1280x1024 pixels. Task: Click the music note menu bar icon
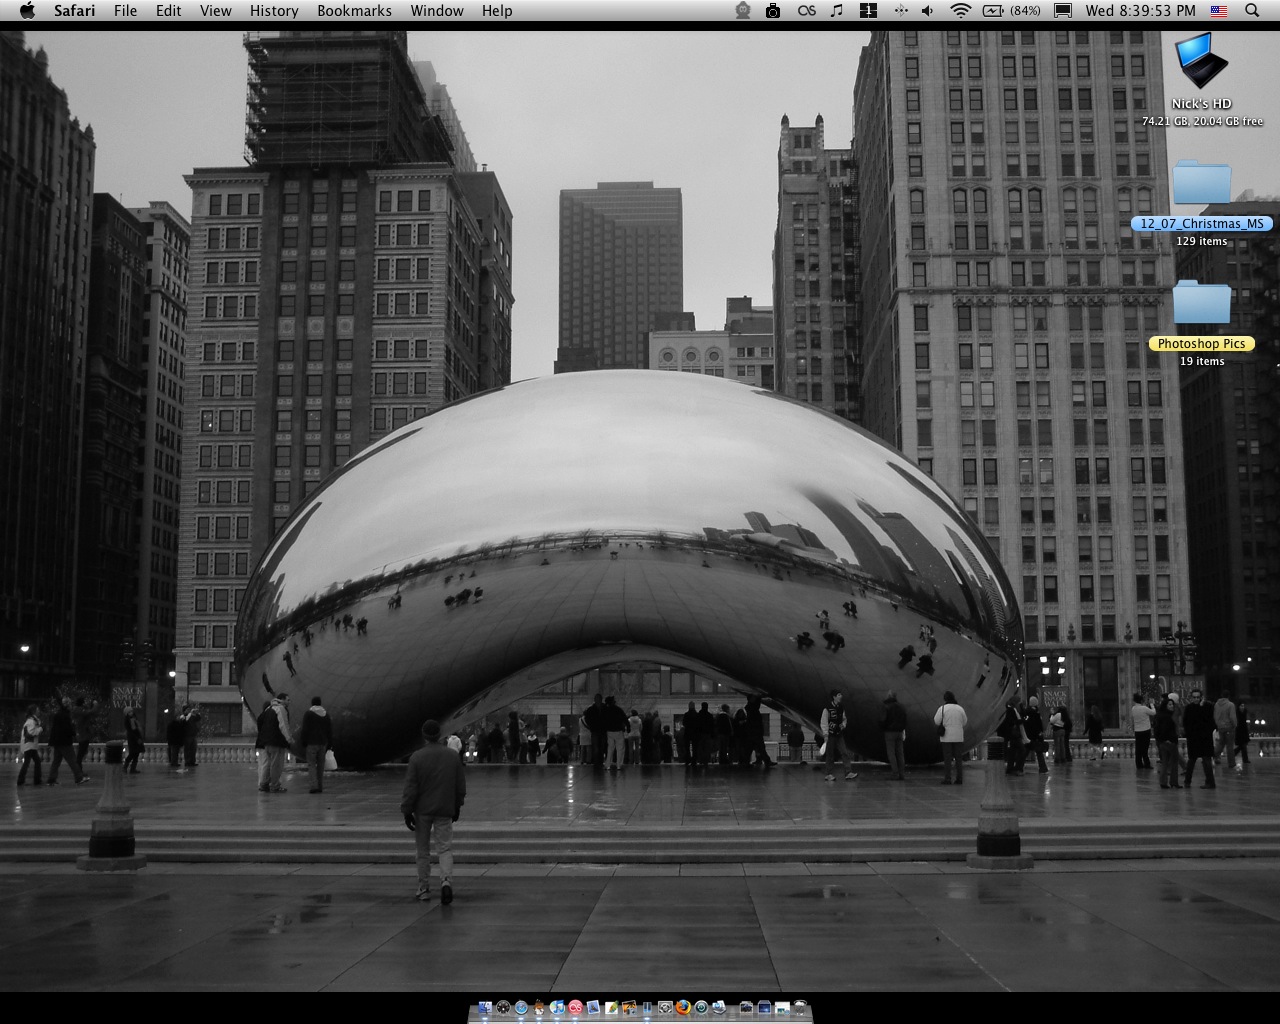pos(837,10)
